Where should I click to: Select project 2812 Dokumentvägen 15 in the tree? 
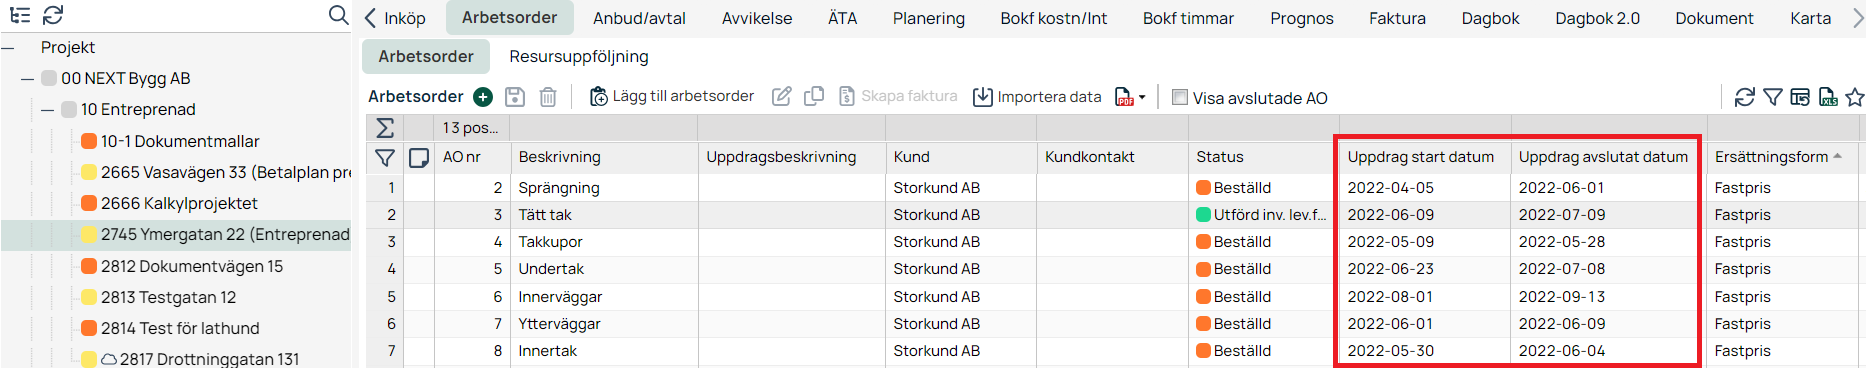(x=191, y=266)
